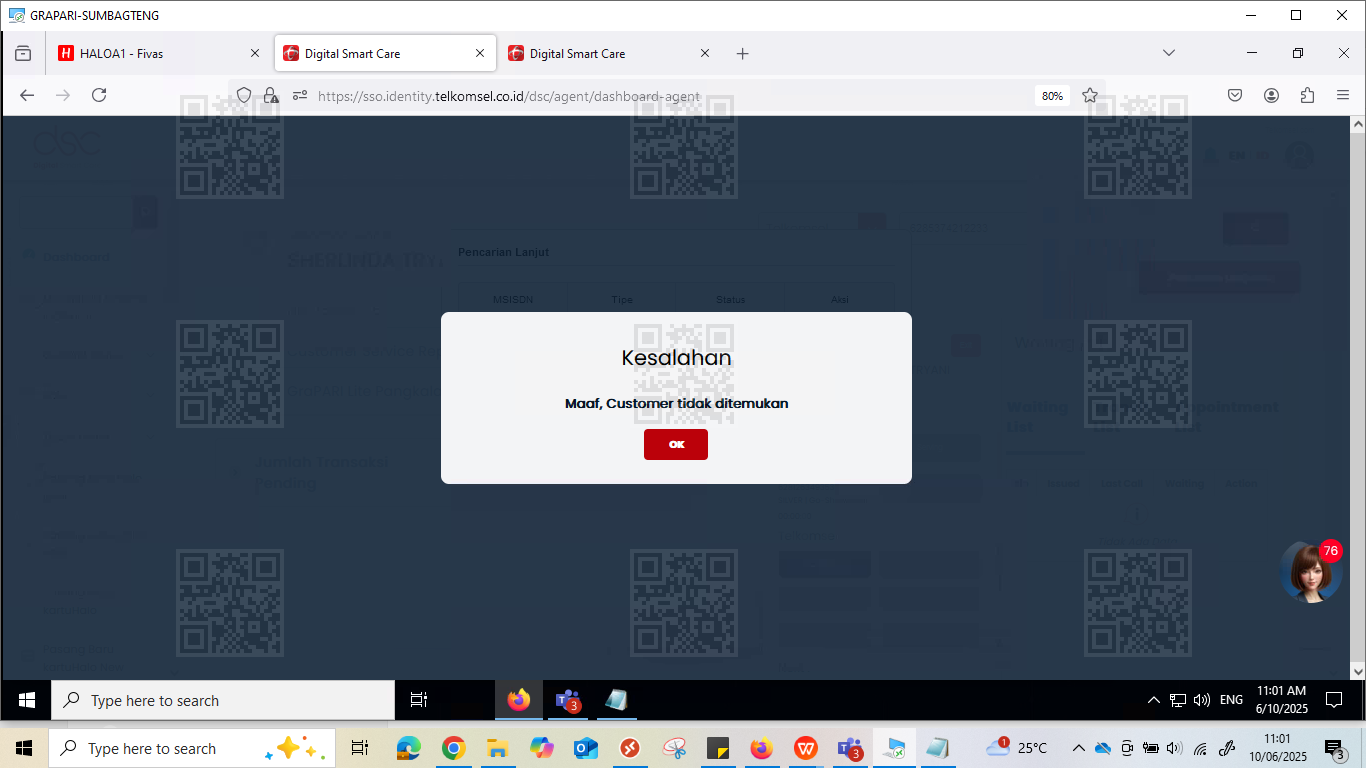This screenshot has width=1366, height=768.
Task: Open Teams from the host taskbar
Action: click(x=850, y=748)
